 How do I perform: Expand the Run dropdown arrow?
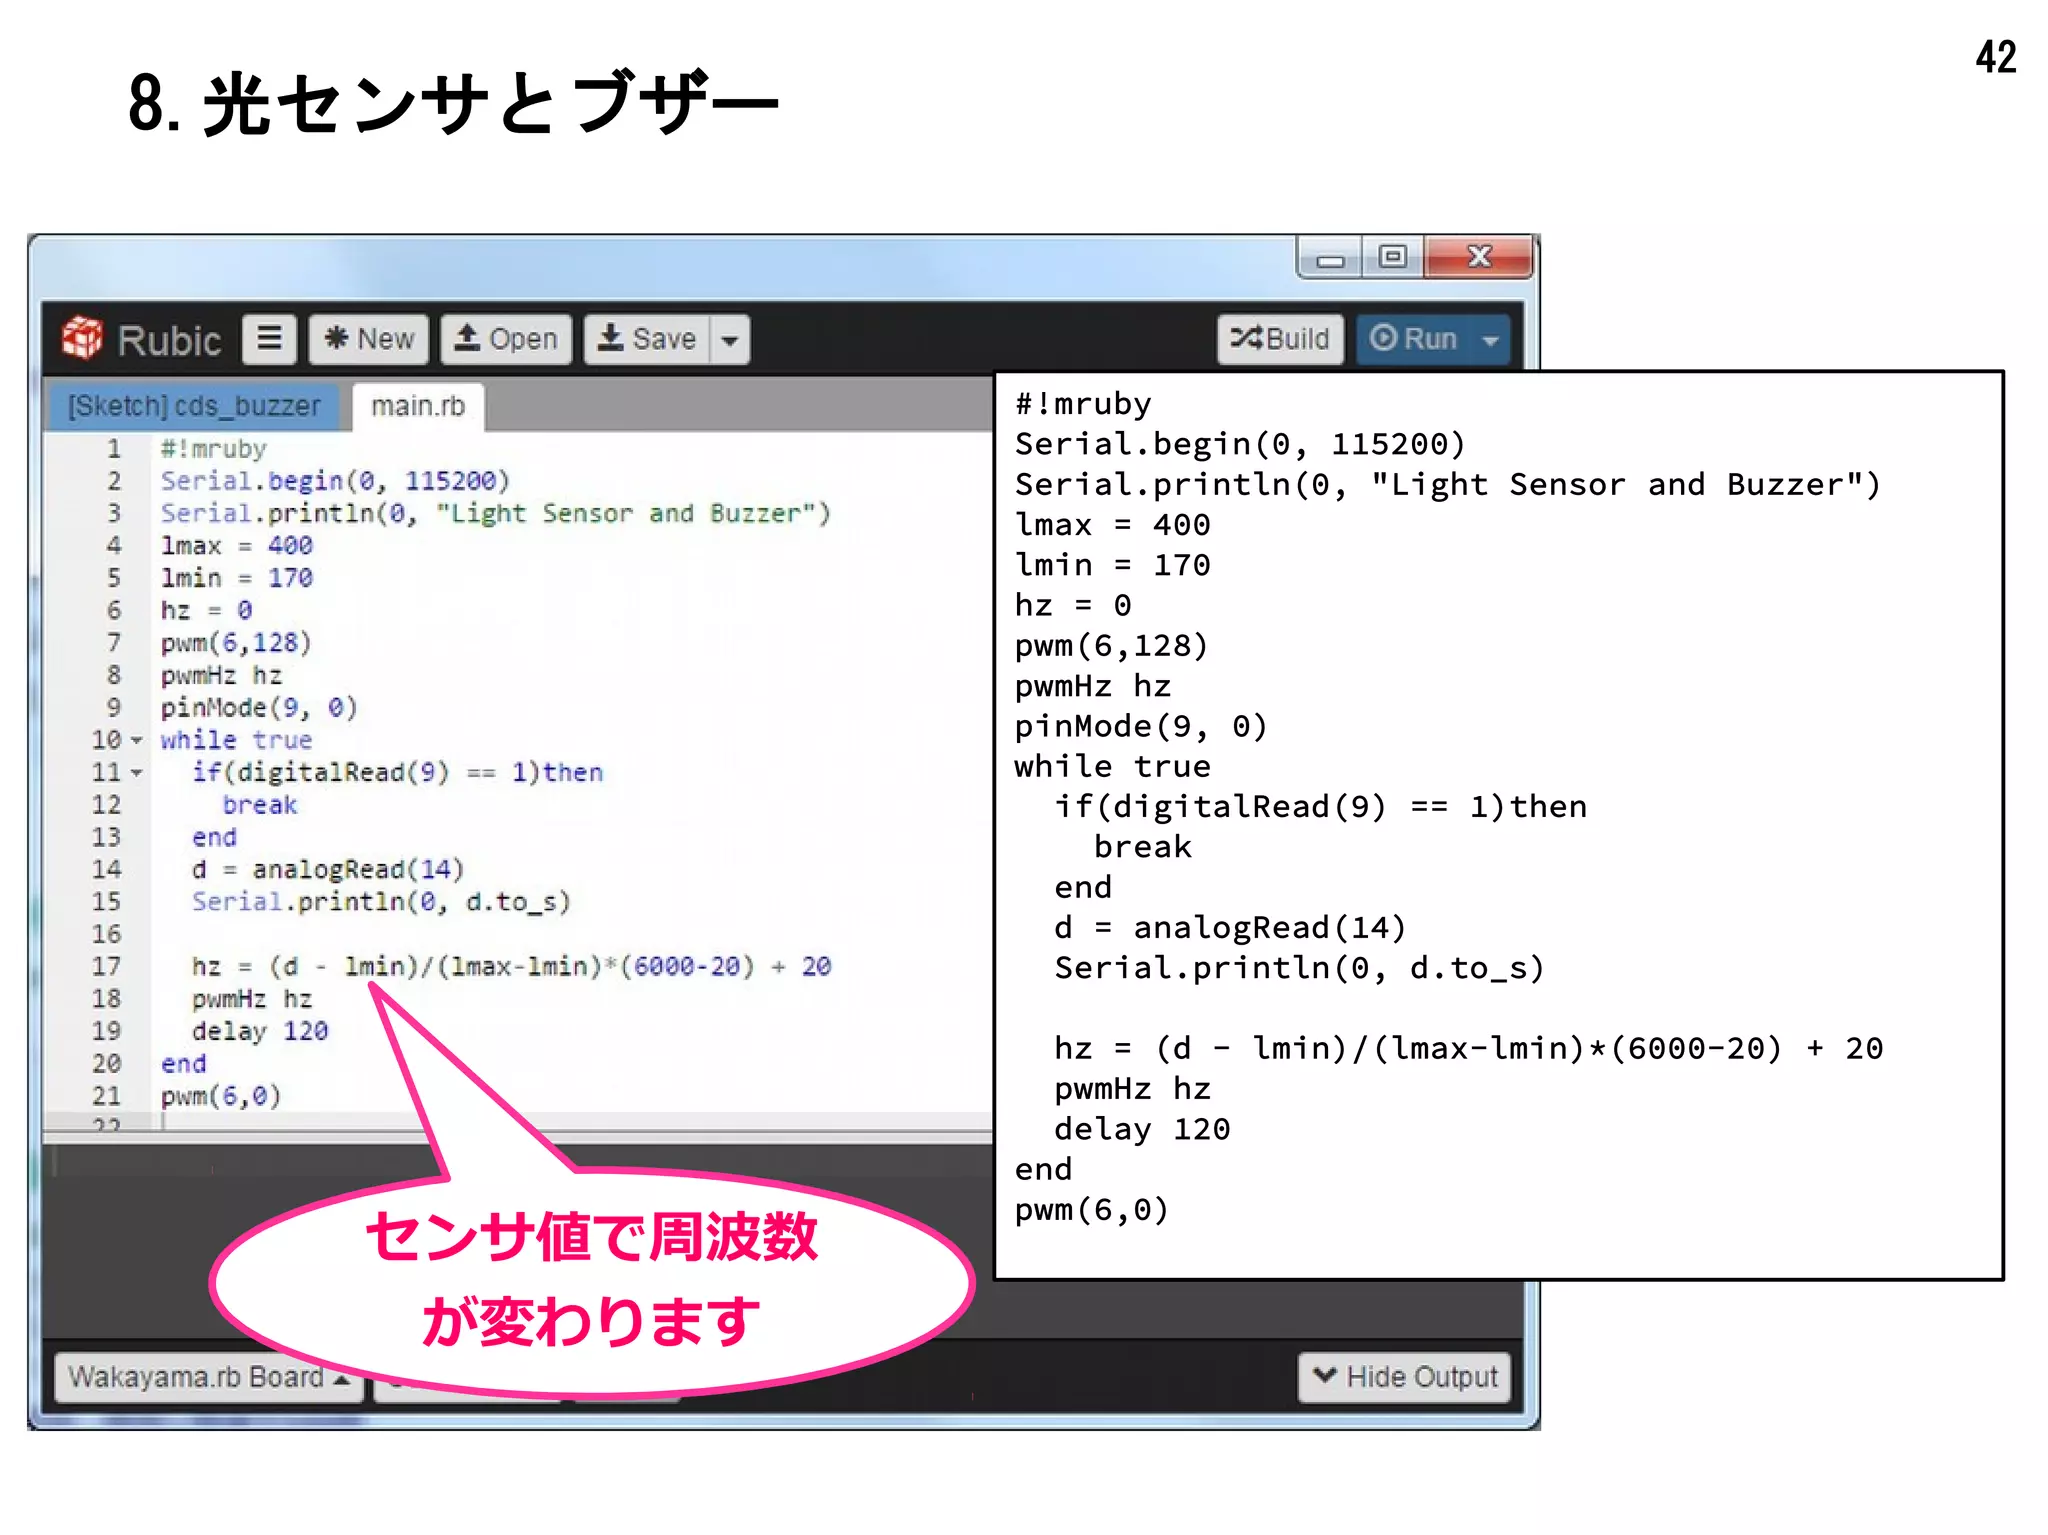1491,340
